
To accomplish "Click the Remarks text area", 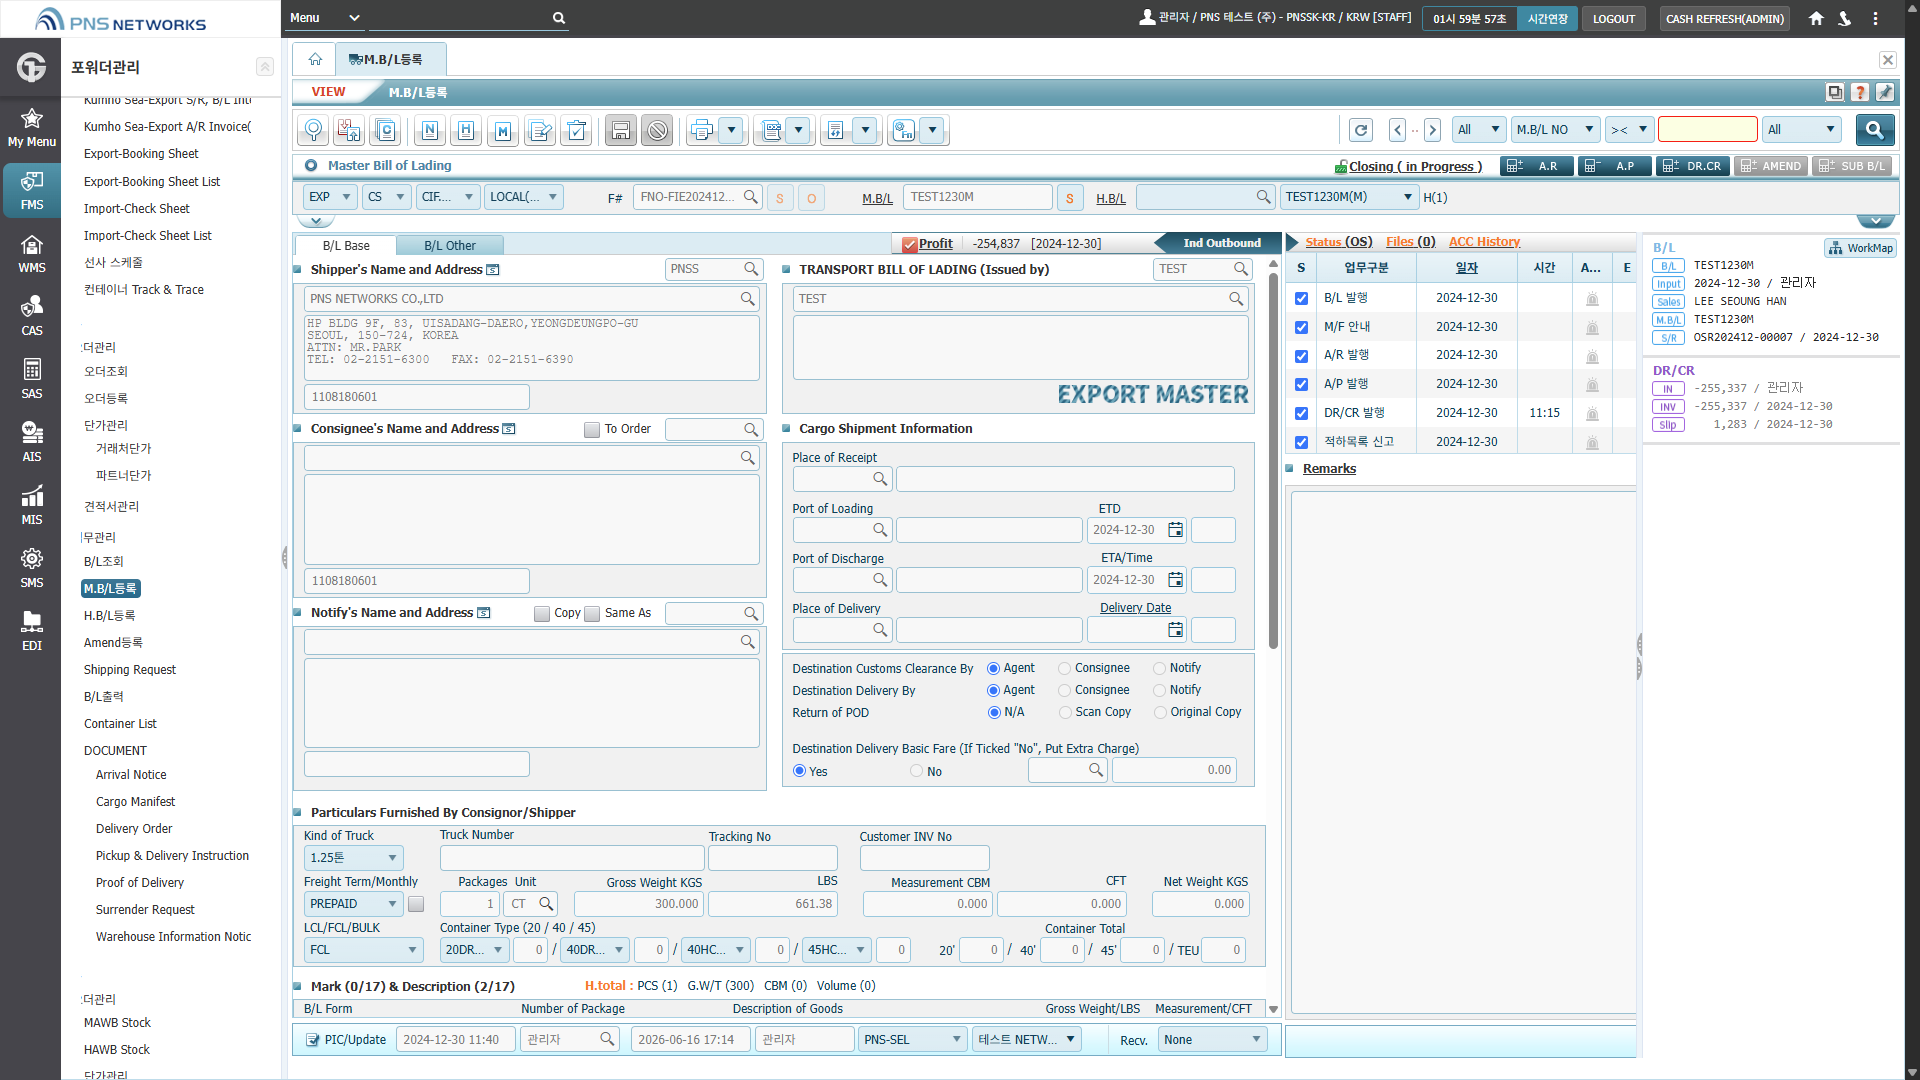I will tap(1462, 752).
